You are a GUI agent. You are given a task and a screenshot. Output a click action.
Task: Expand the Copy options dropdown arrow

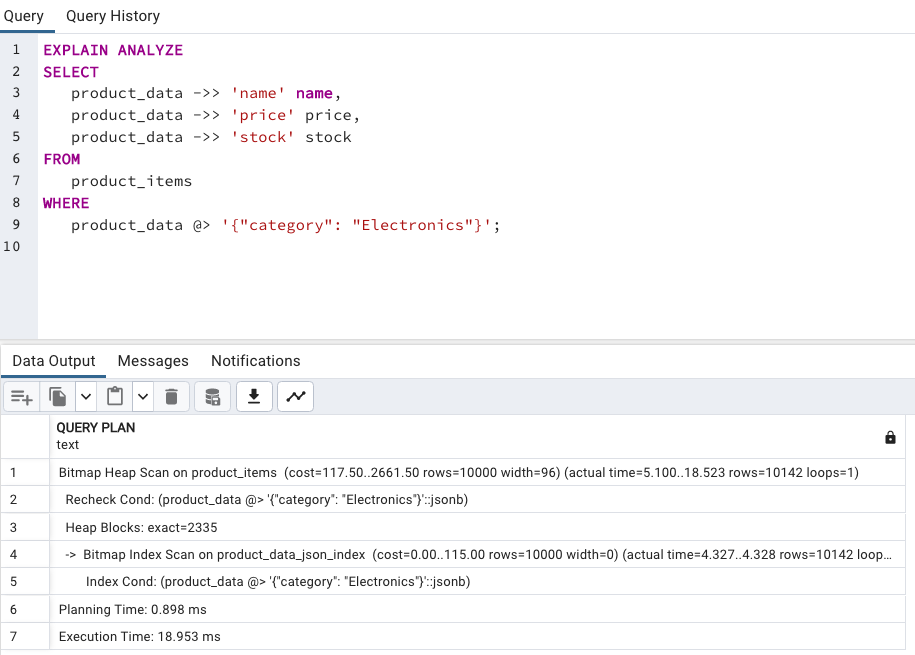point(86,397)
